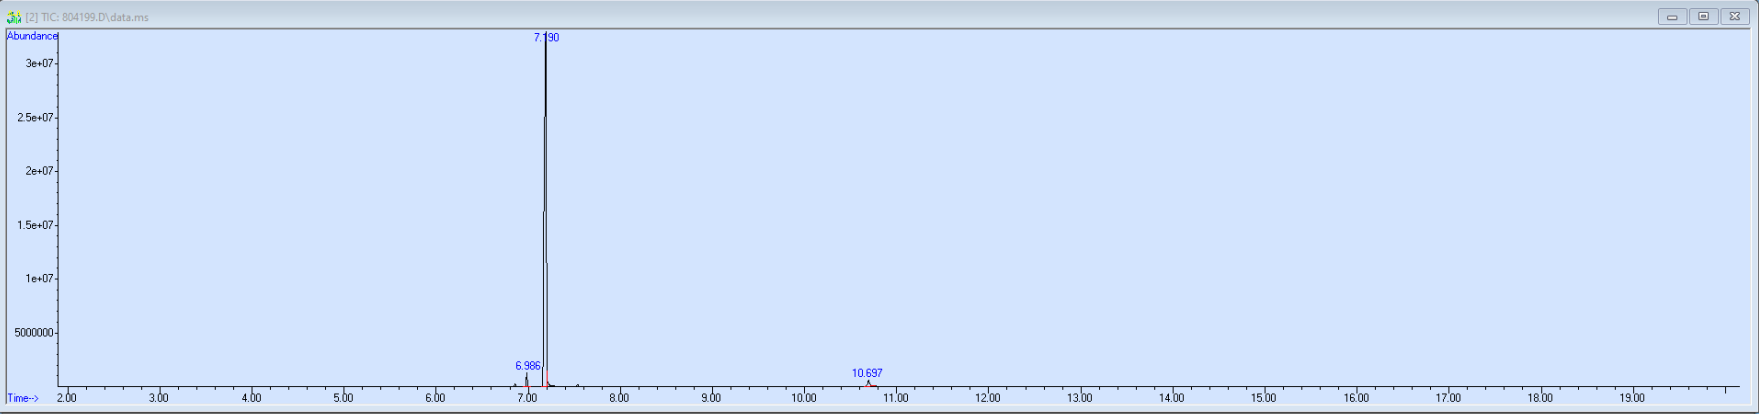Image resolution: width=1759 pixels, height=414 pixels.
Task: Click the 5.00 time axis label
Action: click(x=343, y=398)
